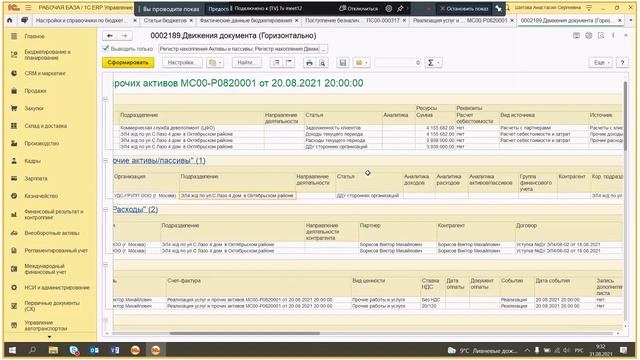Open the sum Σ dropdown arrow
640x360 pixels.
point(438,63)
